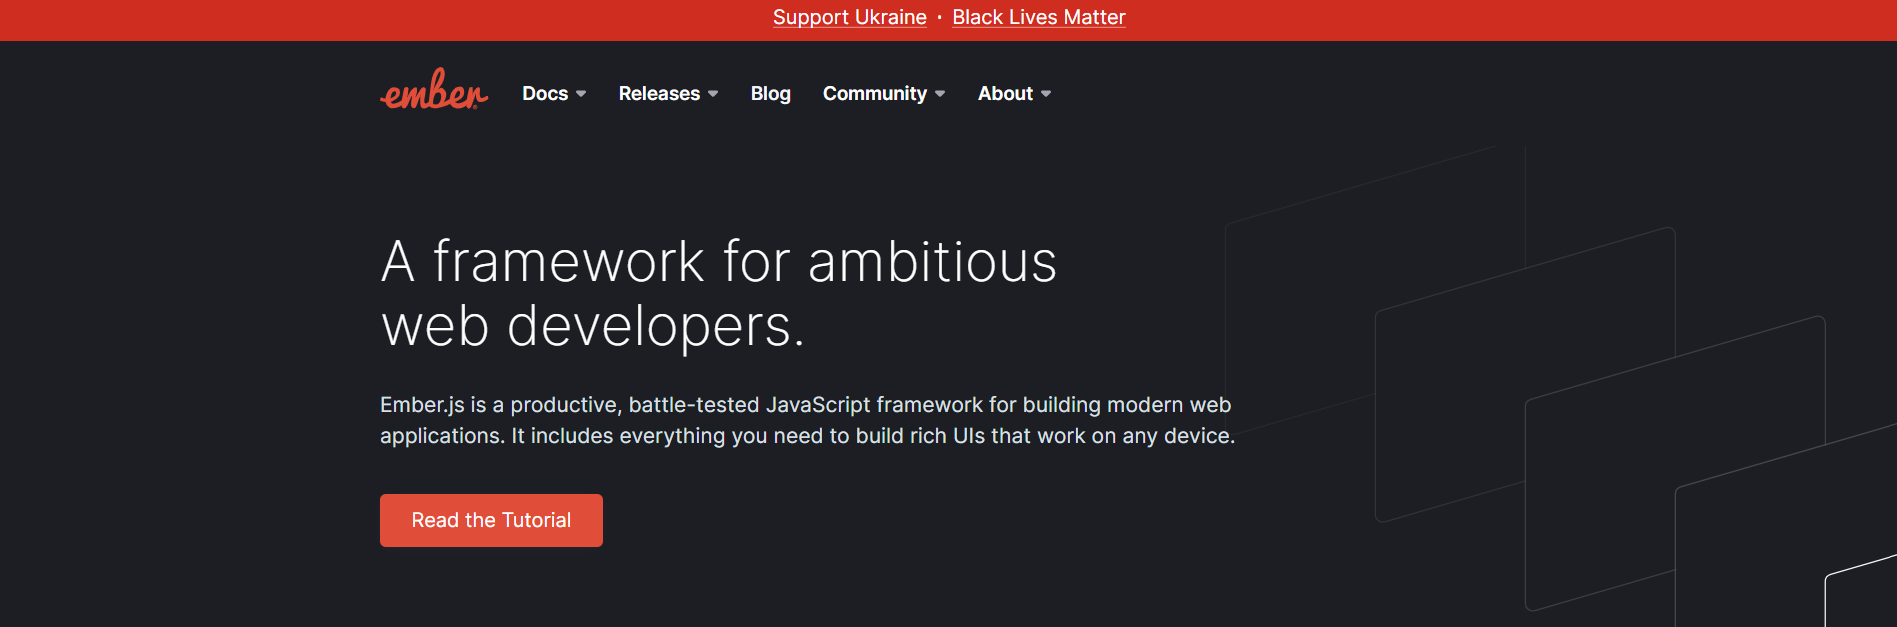Follow the Black Lives Matter link
Image resolution: width=1897 pixels, height=627 pixels.
(x=1039, y=17)
